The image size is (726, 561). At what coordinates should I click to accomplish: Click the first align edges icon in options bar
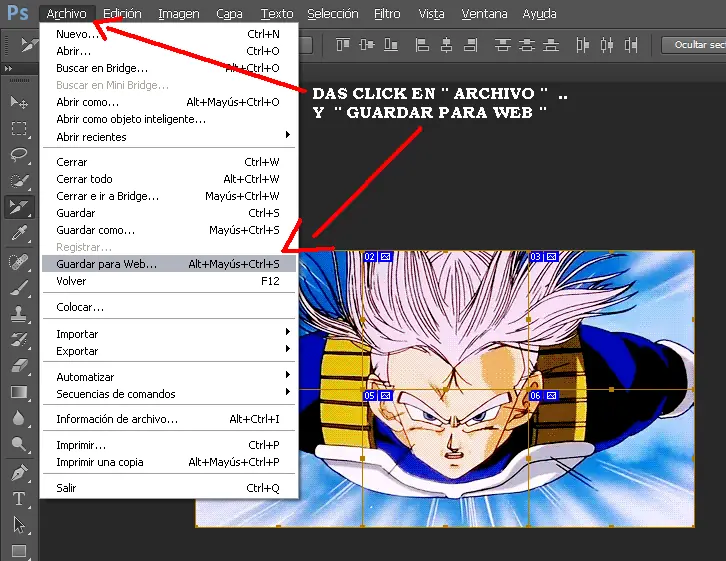[343, 45]
